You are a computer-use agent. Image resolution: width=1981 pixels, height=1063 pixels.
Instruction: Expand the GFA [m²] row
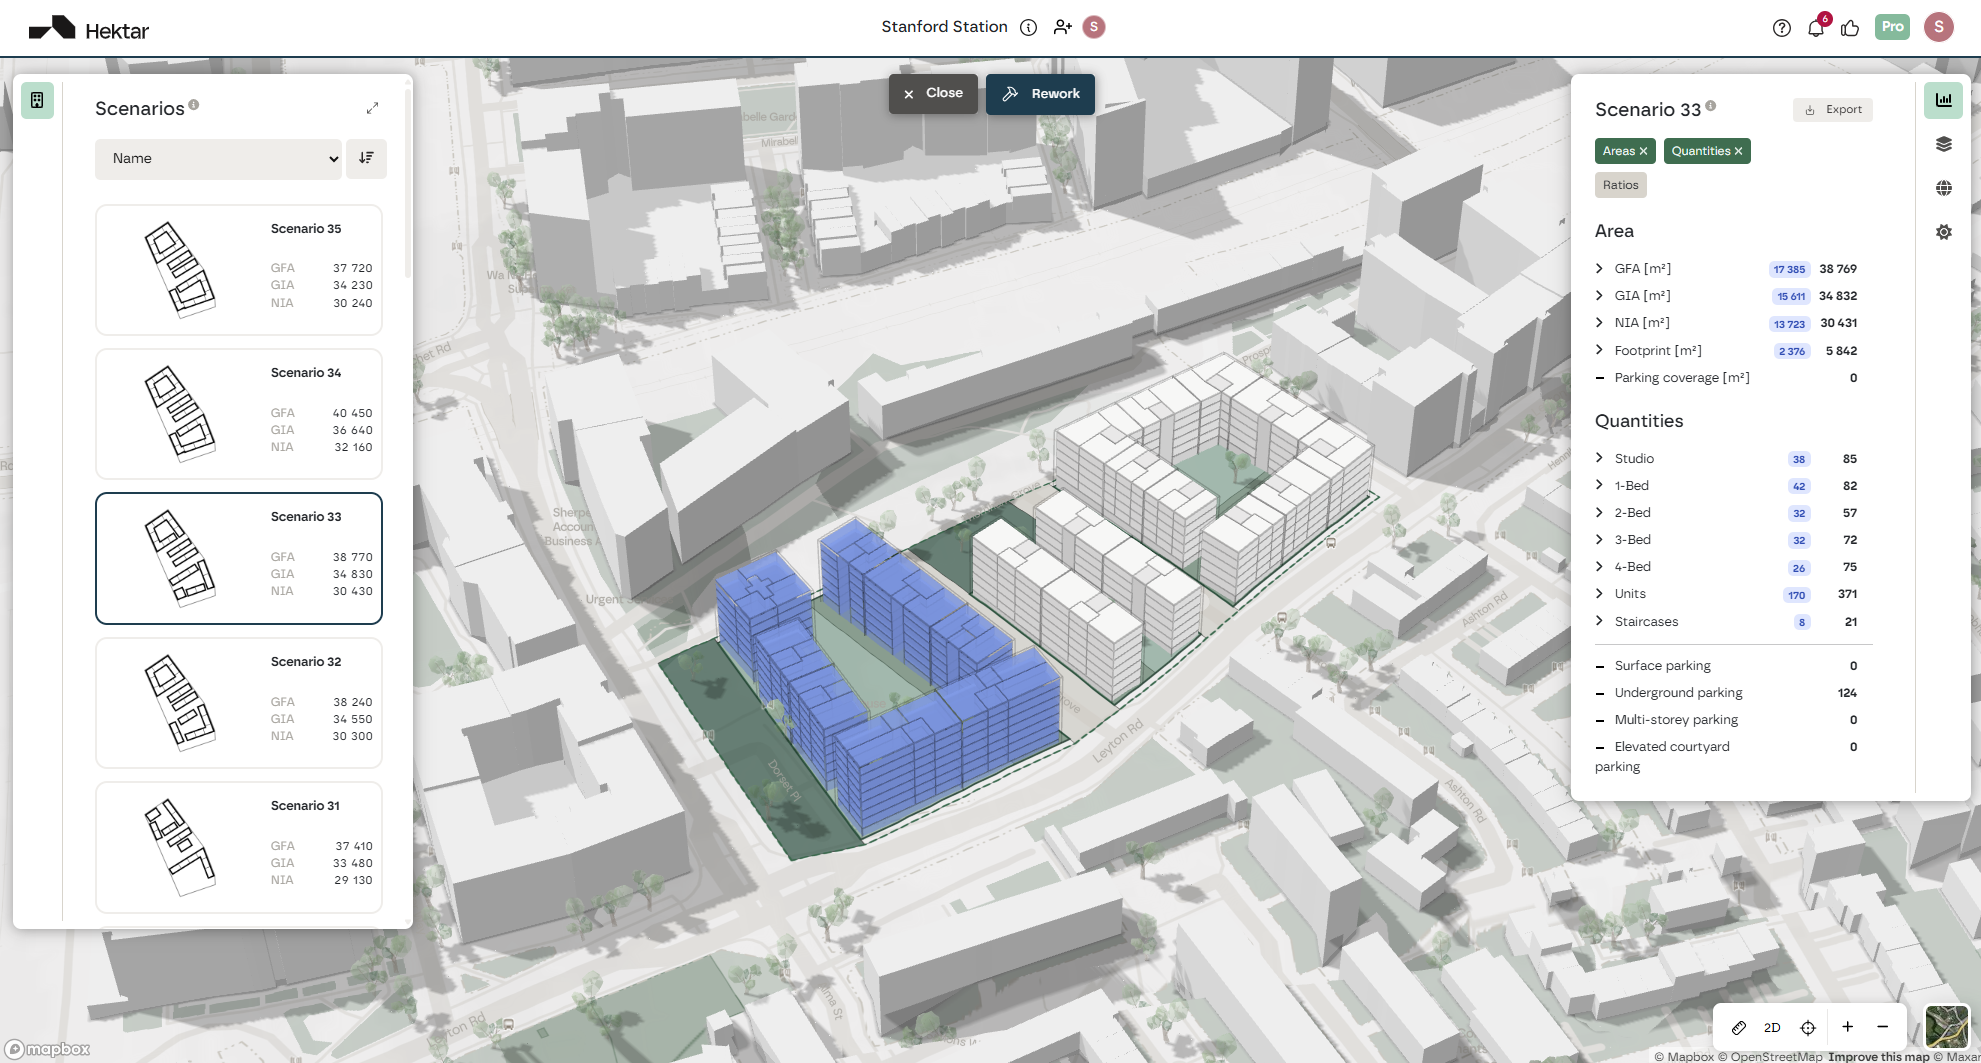click(x=1600, y=268)
